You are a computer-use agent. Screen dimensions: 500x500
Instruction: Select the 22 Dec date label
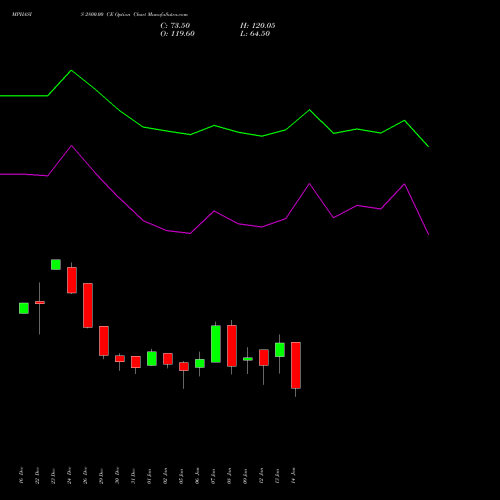[37, 476]
